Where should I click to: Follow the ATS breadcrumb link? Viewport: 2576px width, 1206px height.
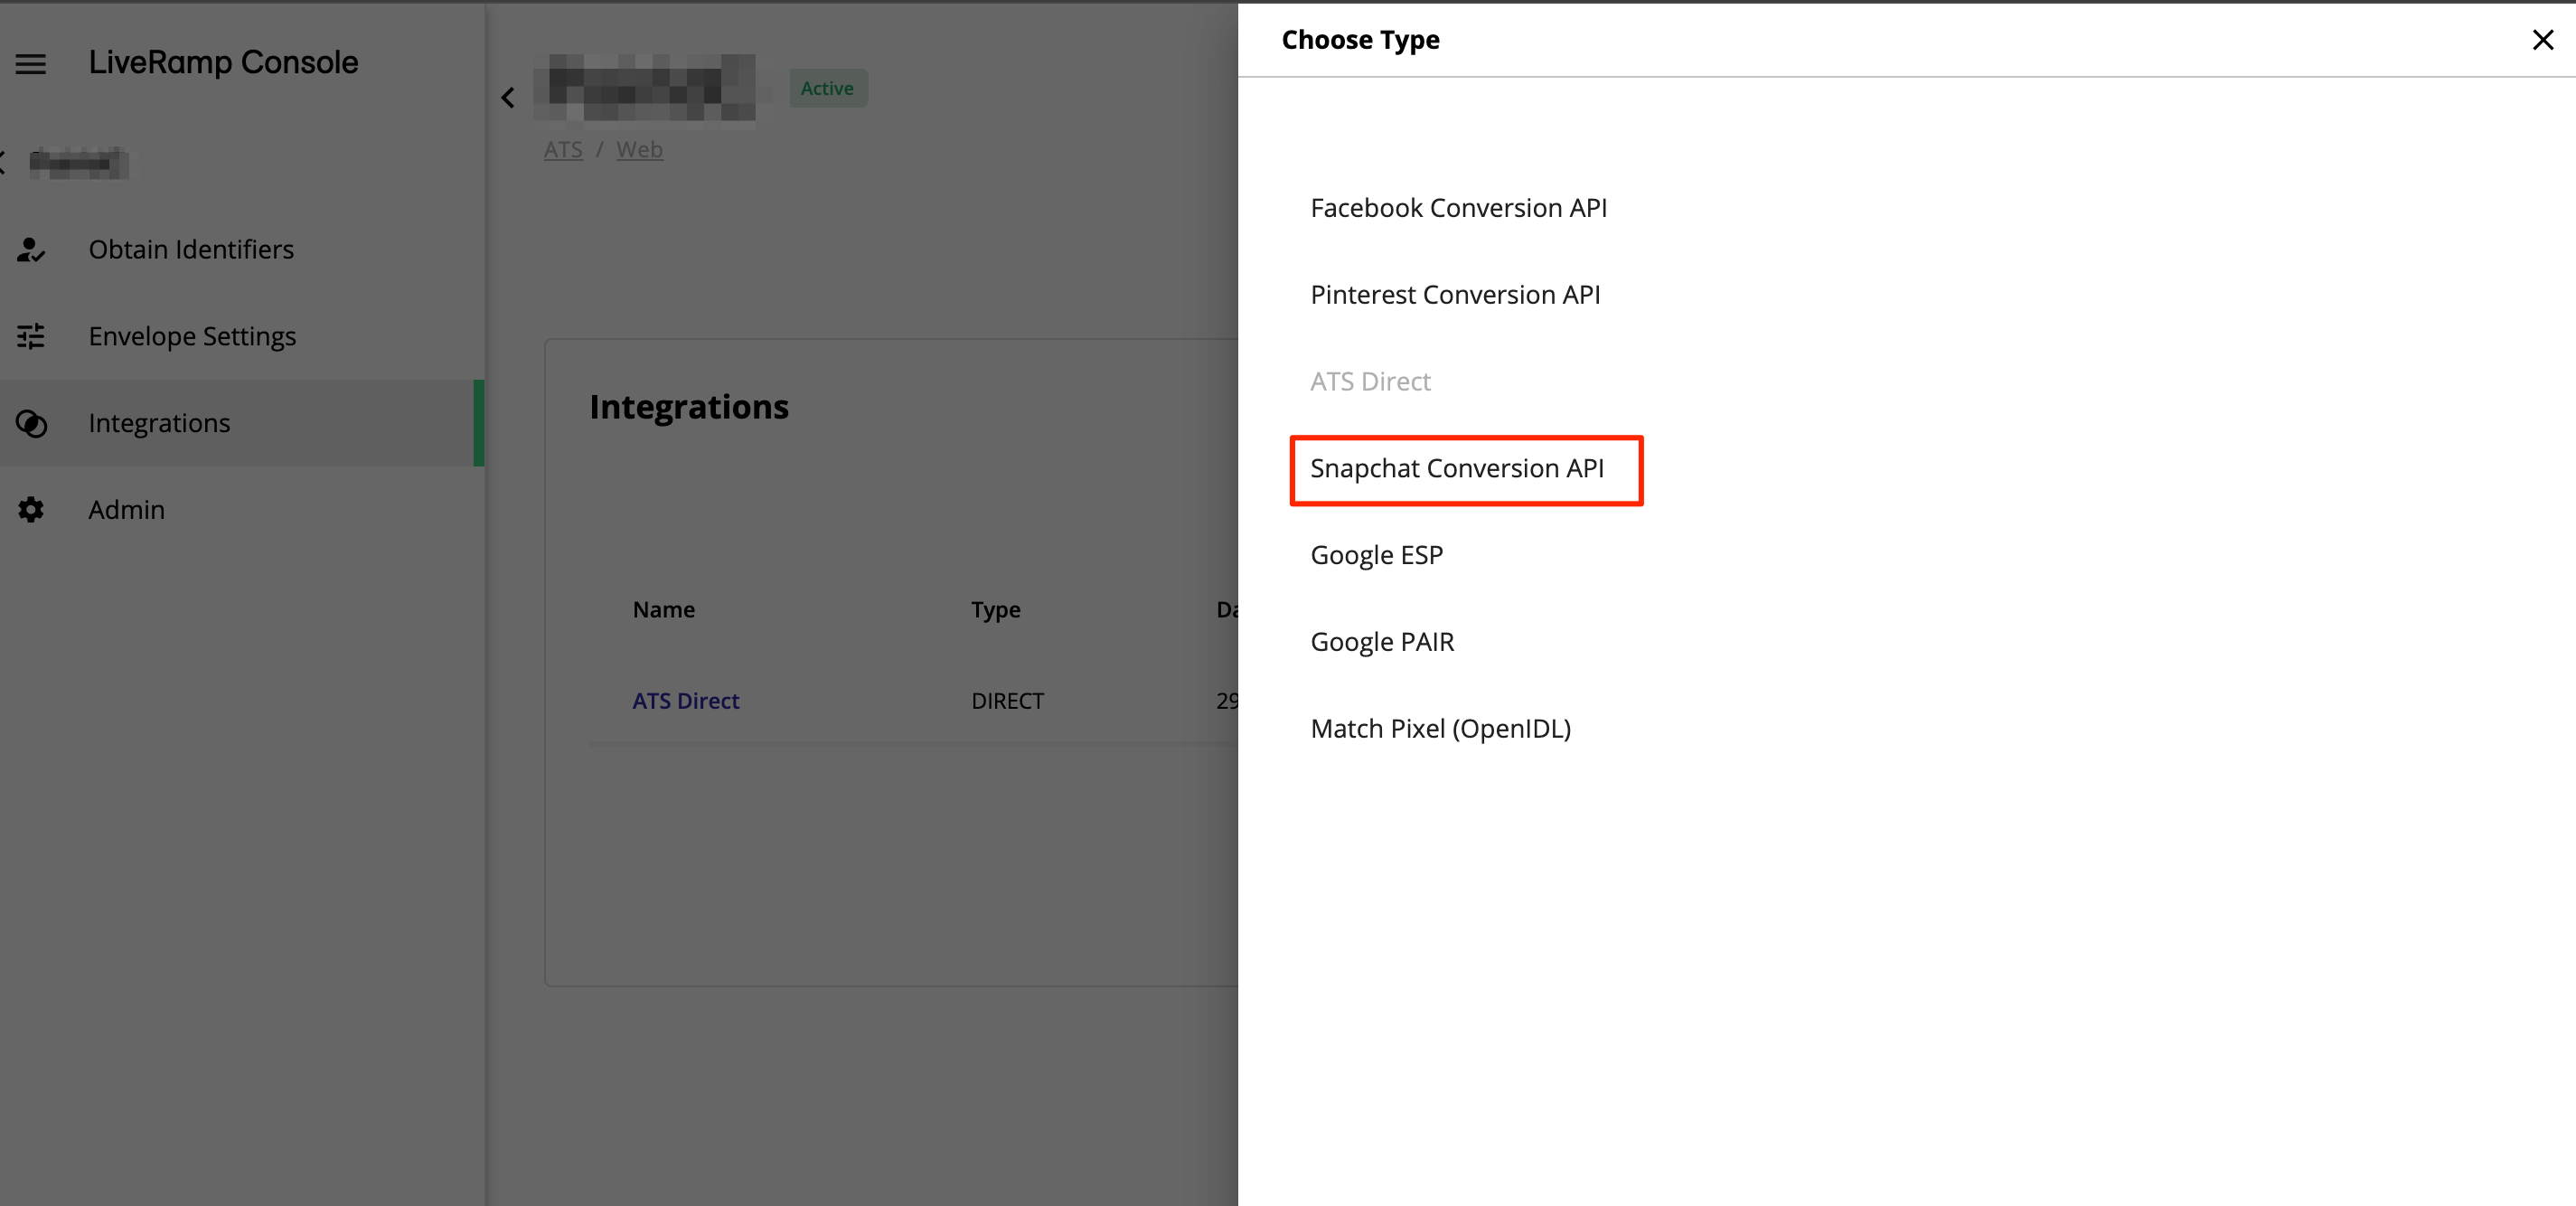point(563,150)
